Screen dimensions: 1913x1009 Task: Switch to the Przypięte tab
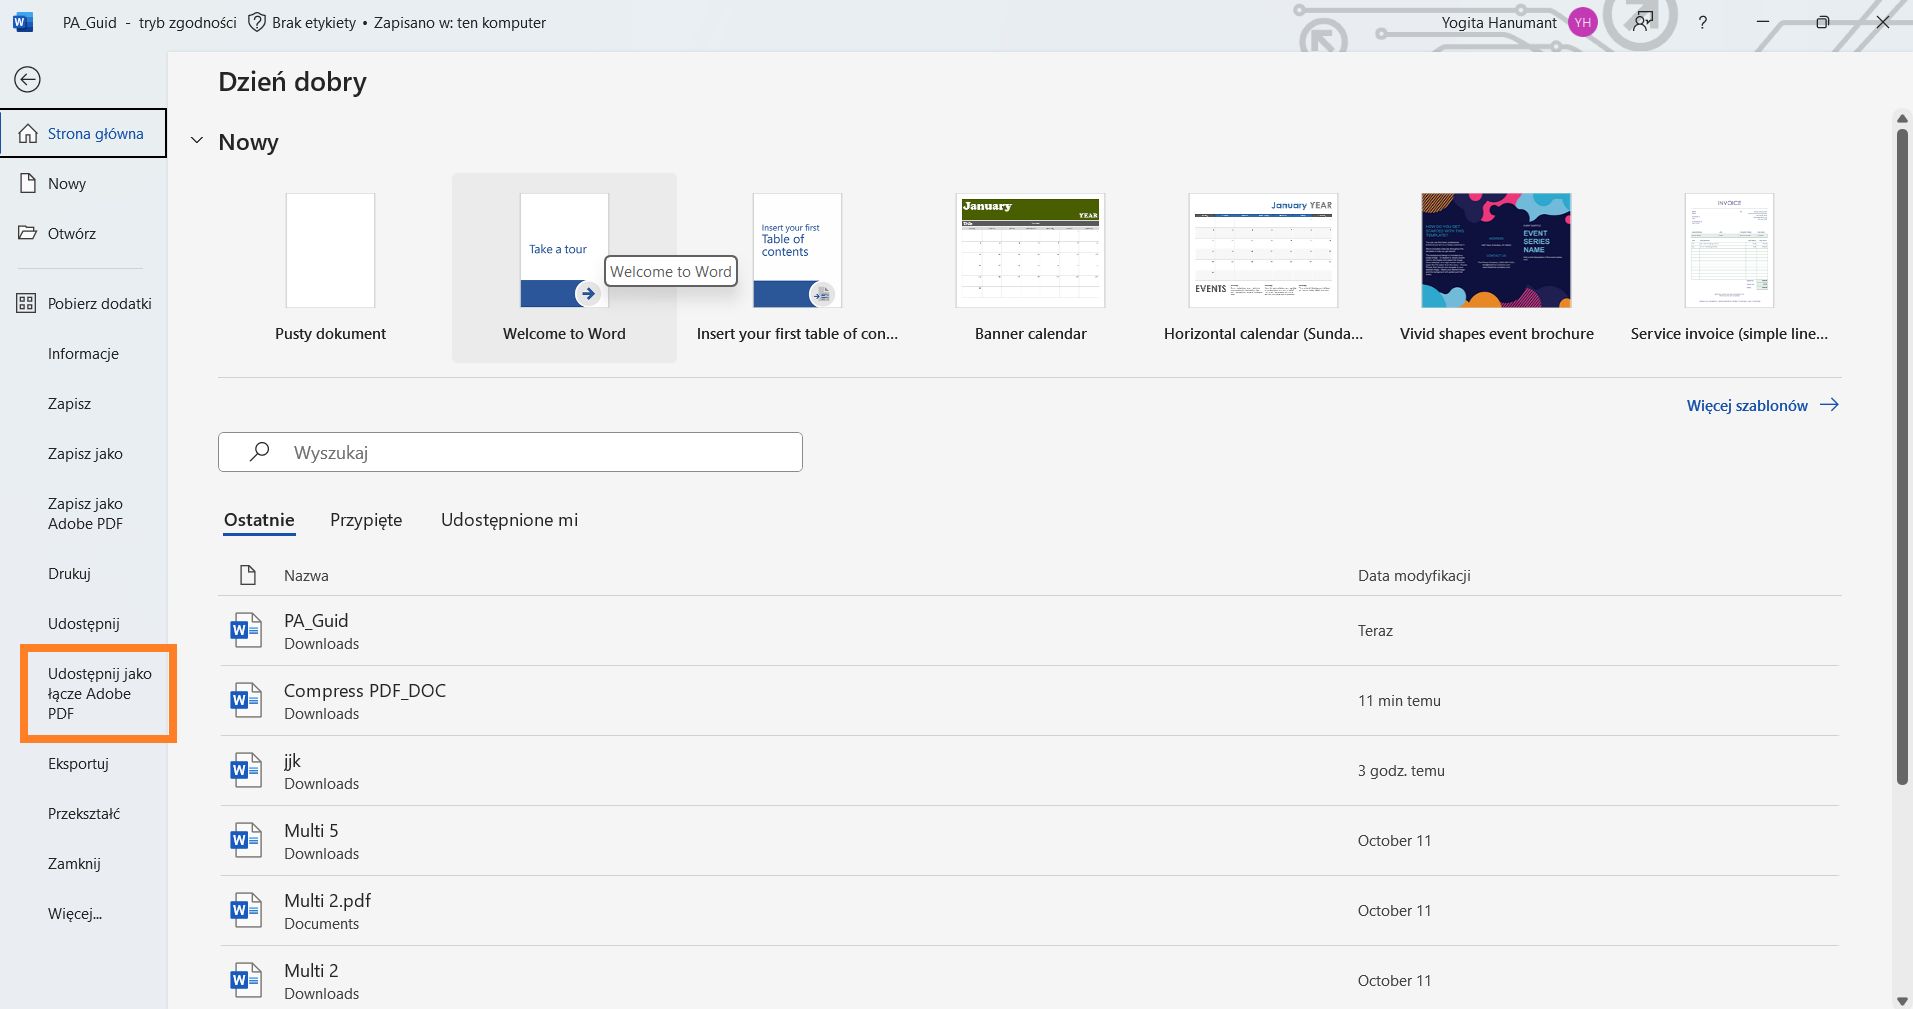click(365, 519)
